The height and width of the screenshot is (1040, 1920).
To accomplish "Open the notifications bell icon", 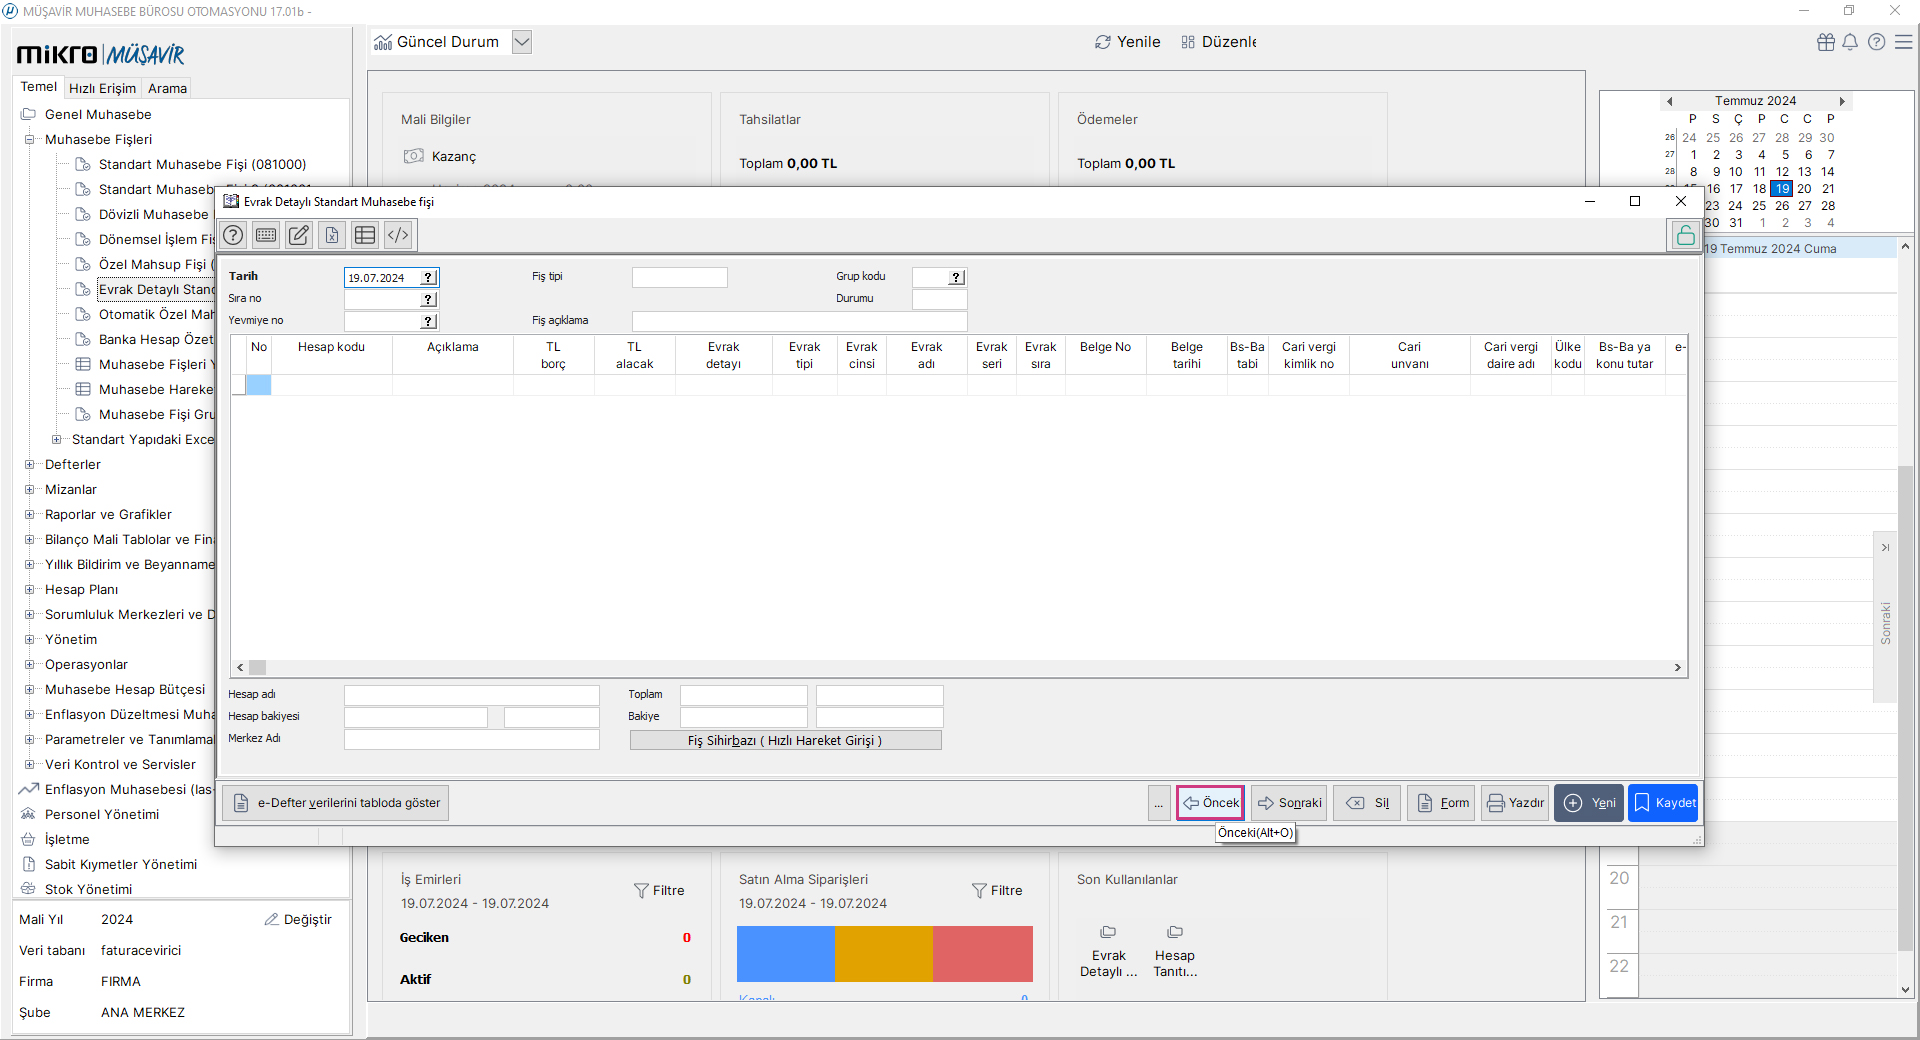I will point(1850,42).
